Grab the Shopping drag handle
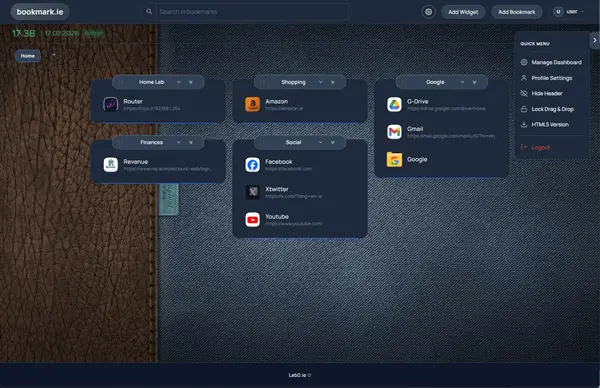600x388 pixels. pyautogui.click(x=264, y=82)
